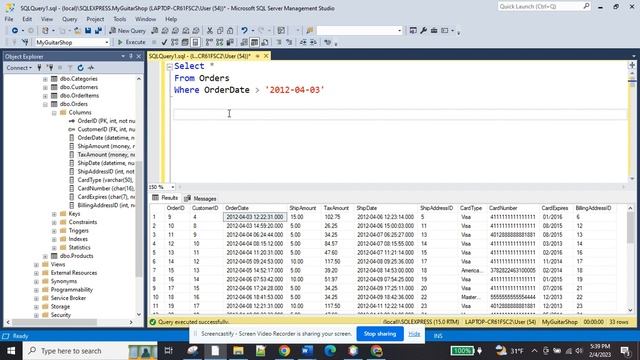
Task: Select the CardType column in Object Explorer
Action: [x=105, y=180]
